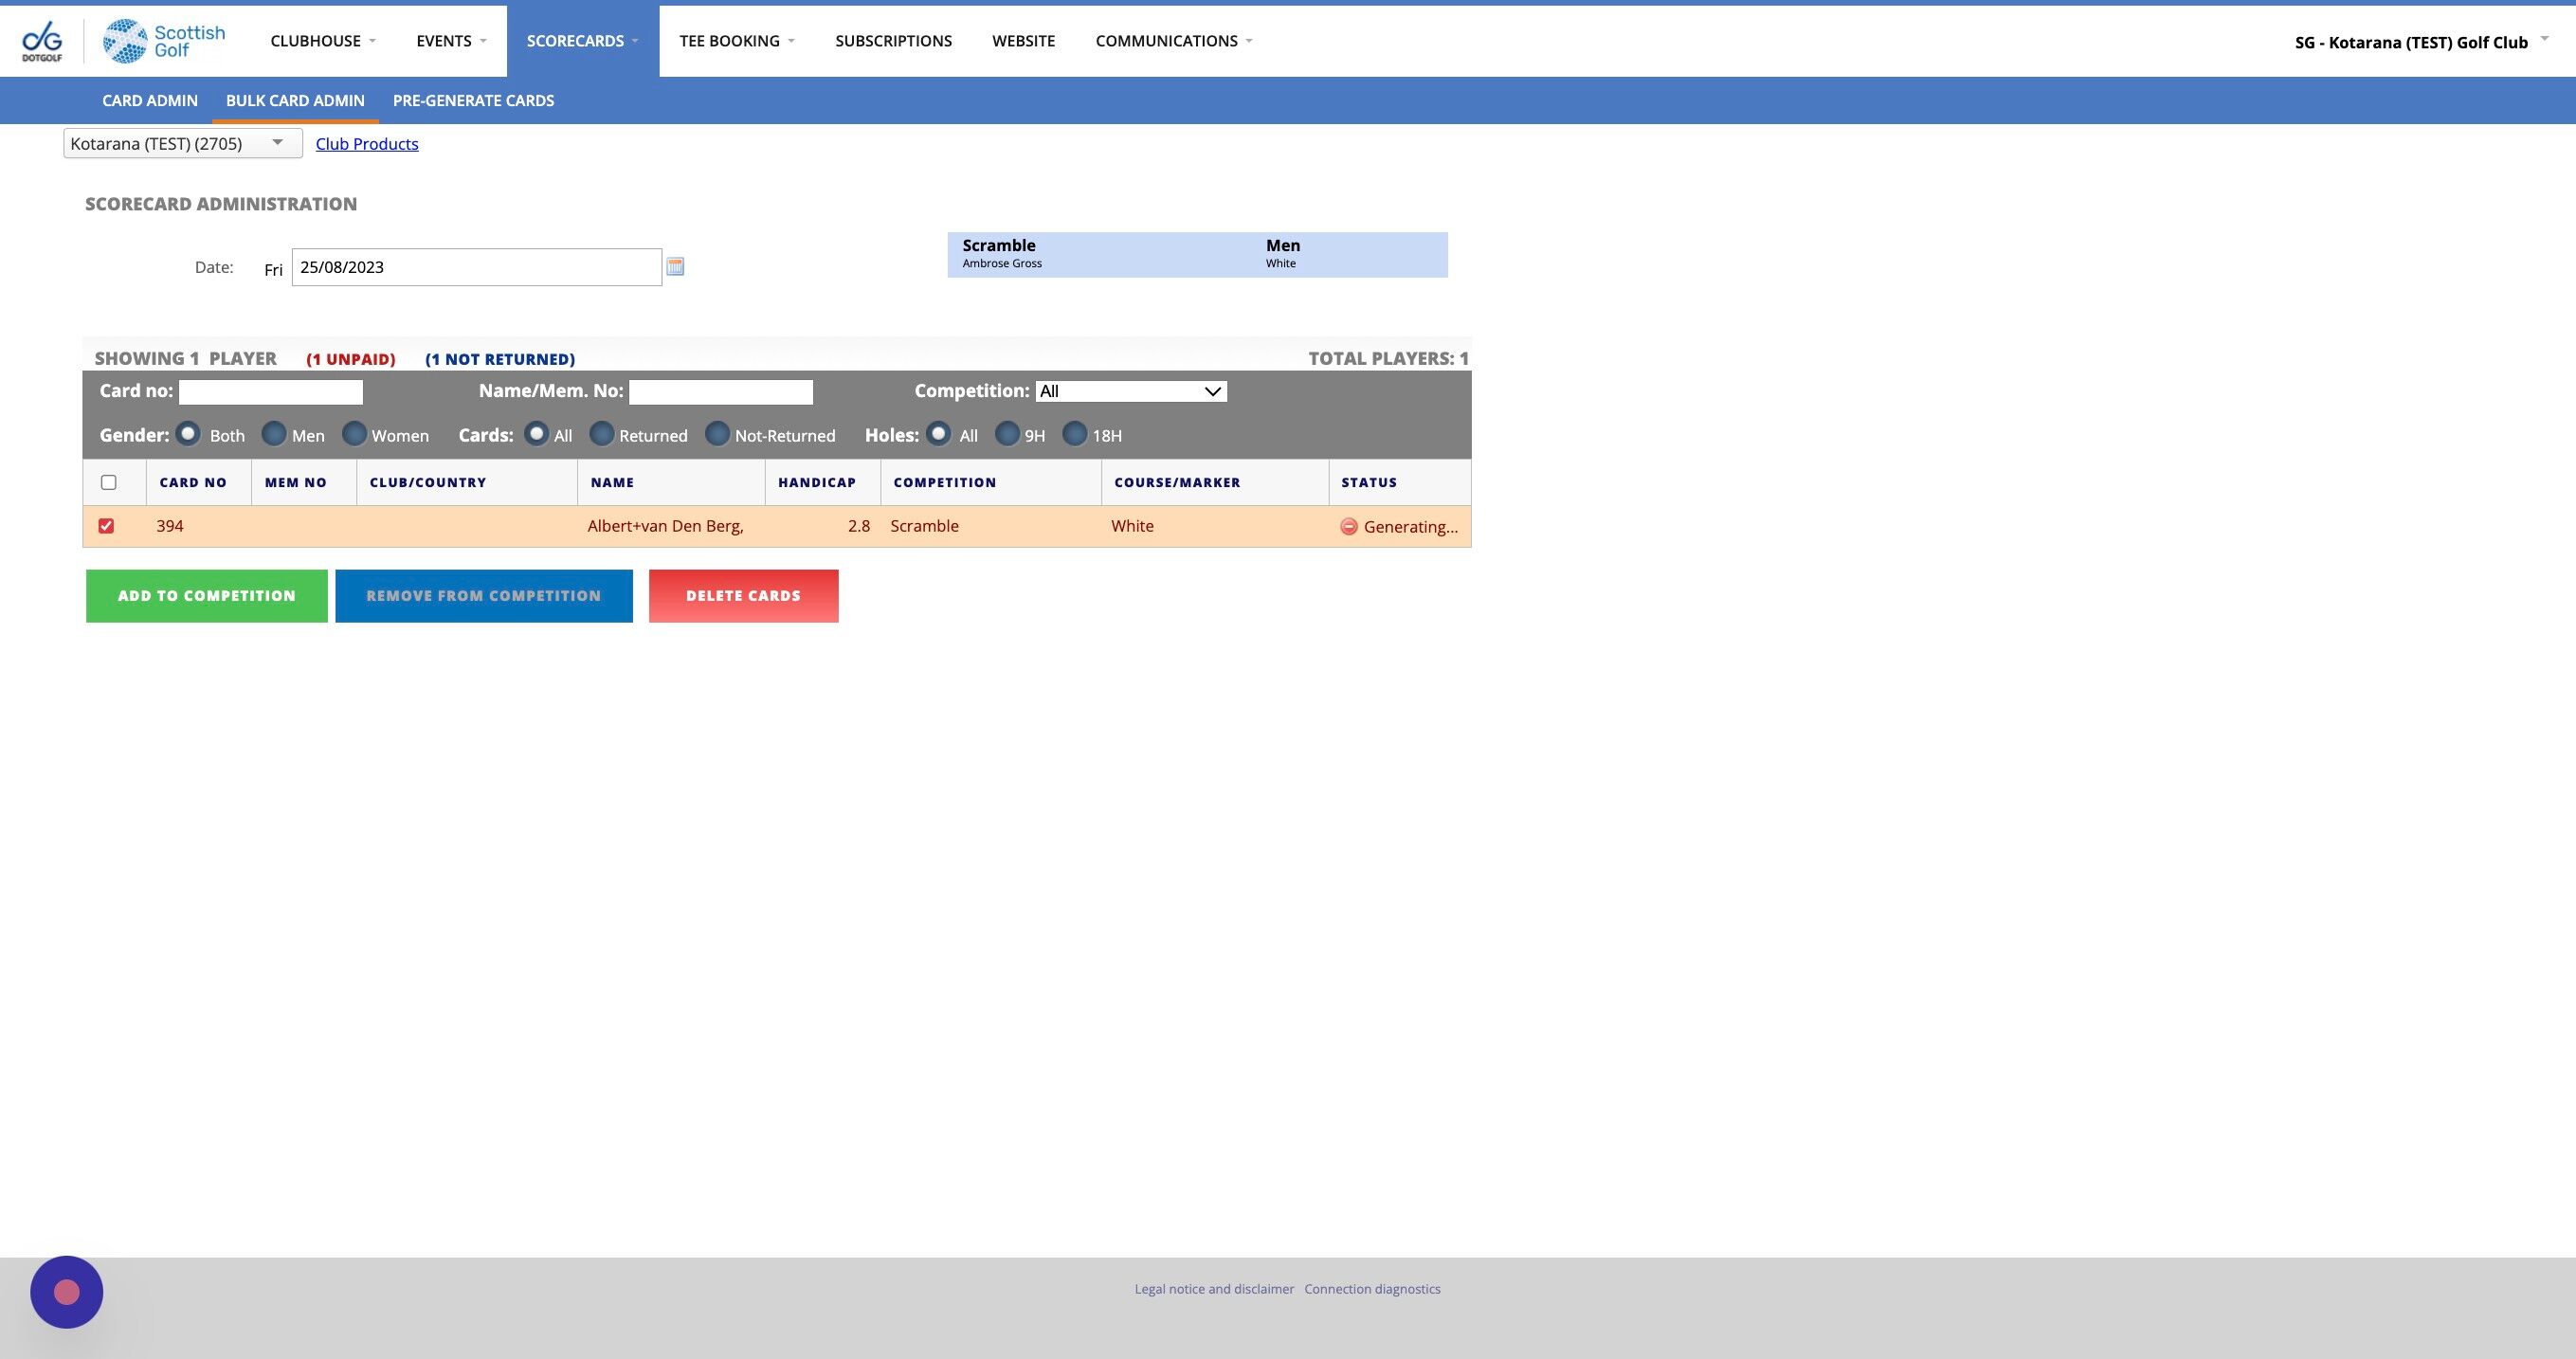
Task: Expand the Kotarana (TEST) club selector
Action: pos(182,143)
